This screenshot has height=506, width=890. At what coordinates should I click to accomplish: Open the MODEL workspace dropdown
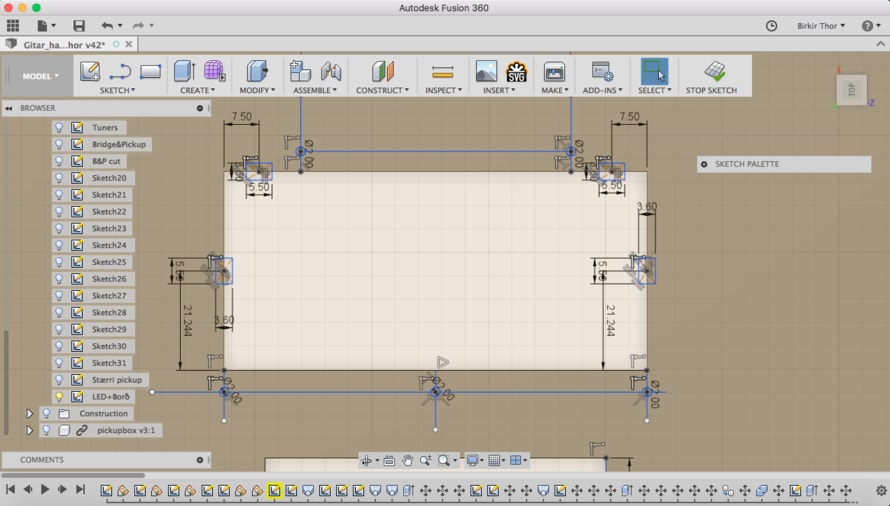40,76
